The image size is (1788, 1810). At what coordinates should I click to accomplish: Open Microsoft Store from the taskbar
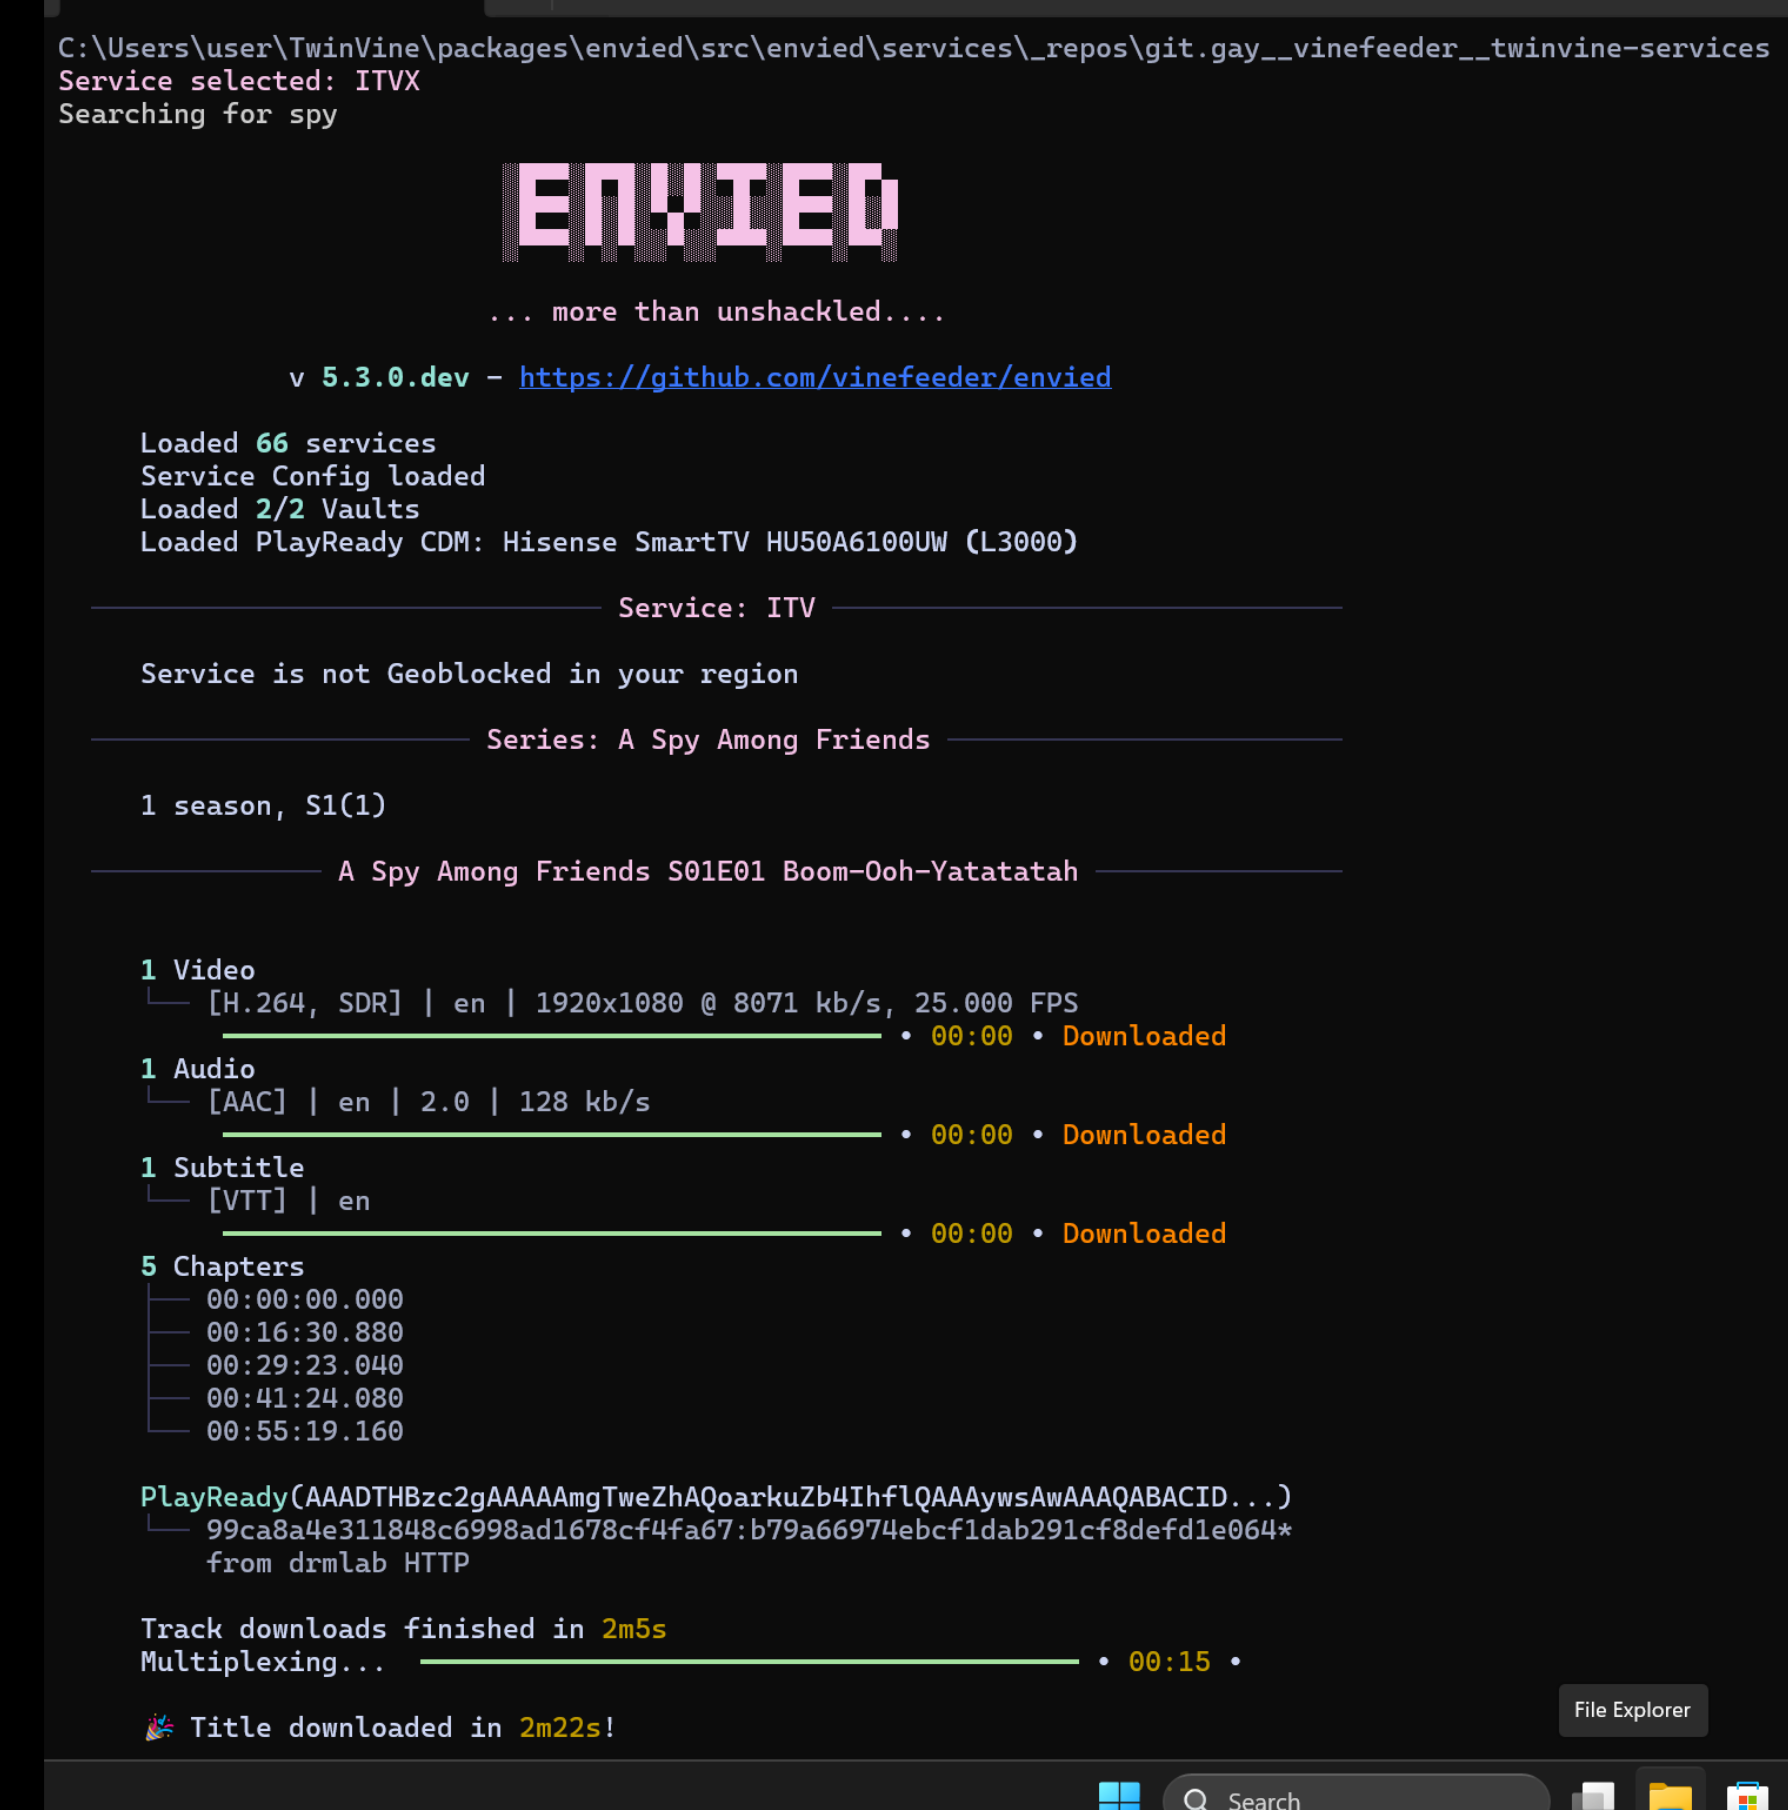tap(1747, 1796)
